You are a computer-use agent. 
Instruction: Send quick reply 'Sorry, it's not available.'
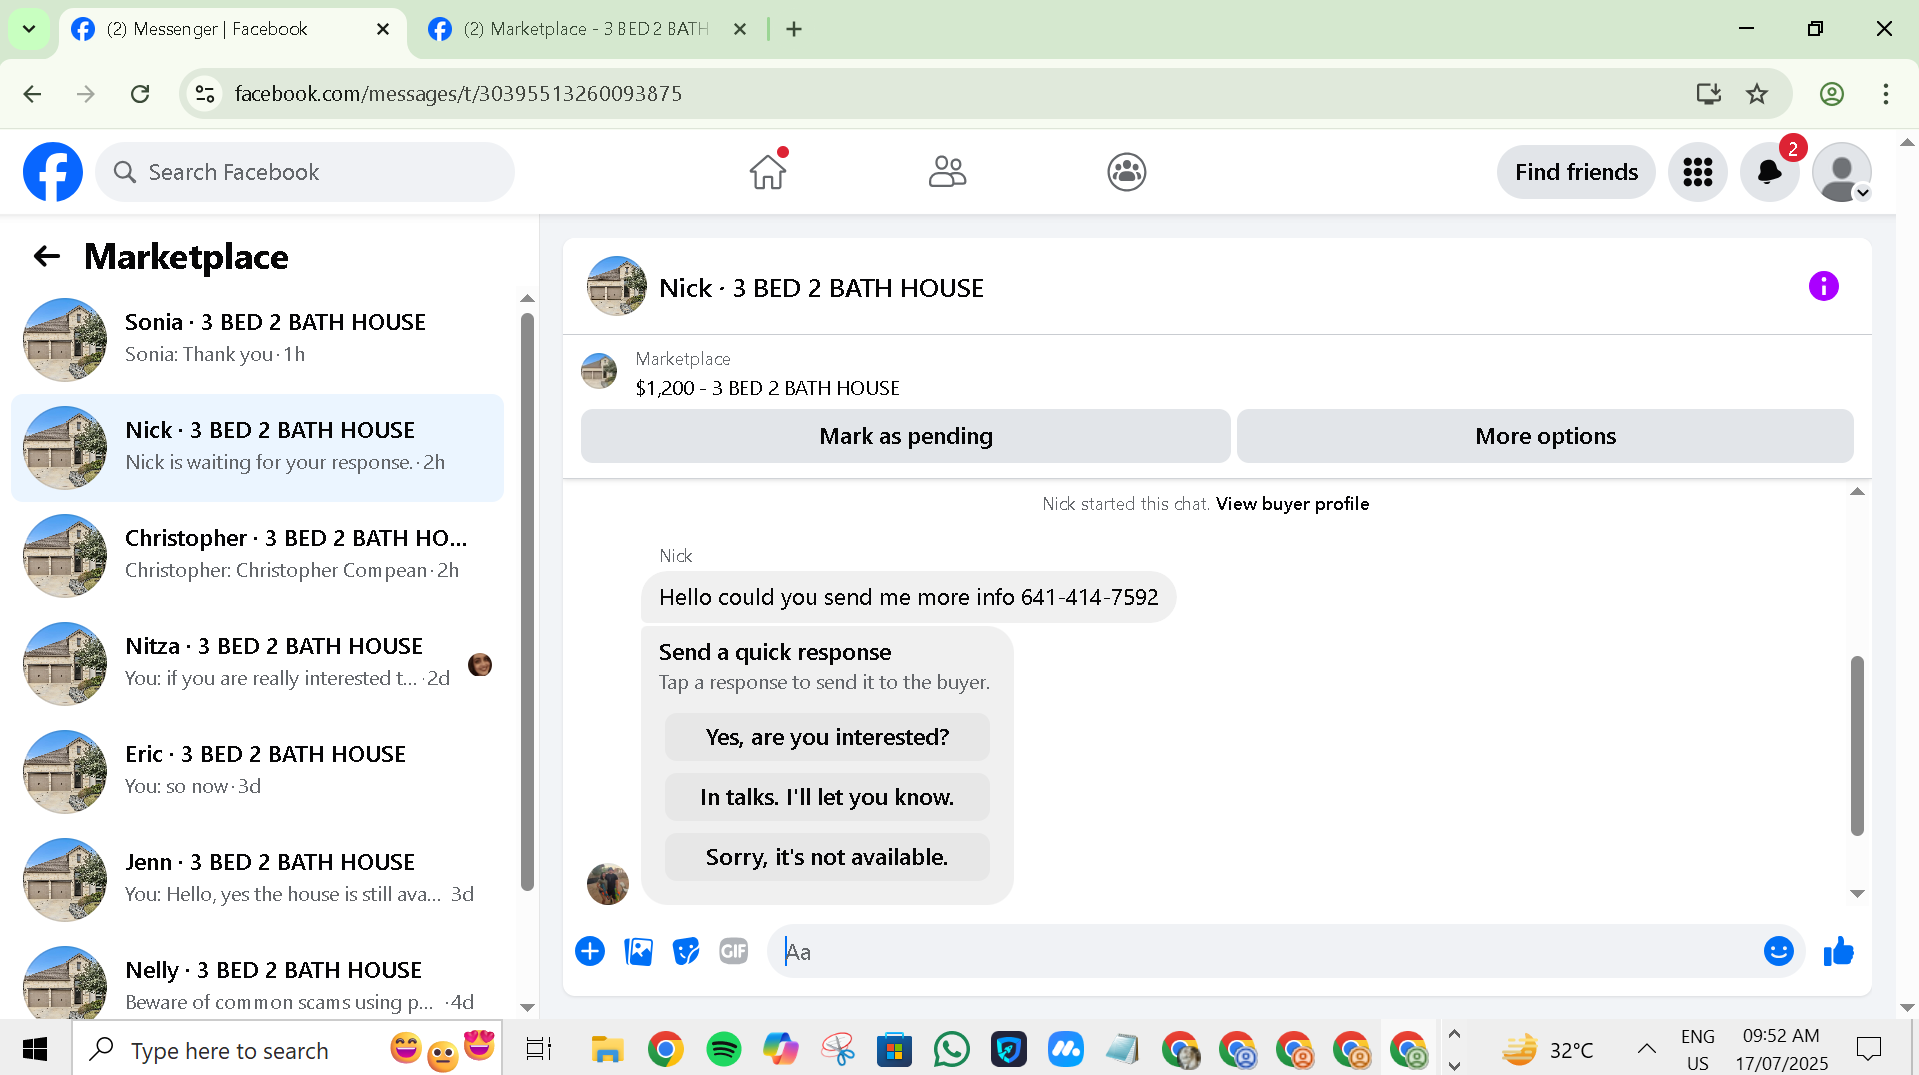coord(827,857)
